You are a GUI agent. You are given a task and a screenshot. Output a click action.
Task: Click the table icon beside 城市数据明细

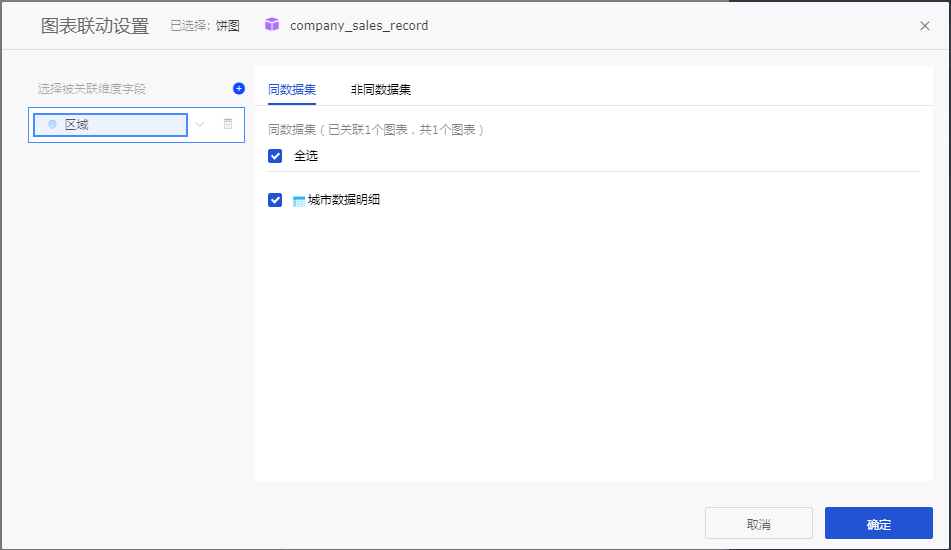click(x=298, y=201)
